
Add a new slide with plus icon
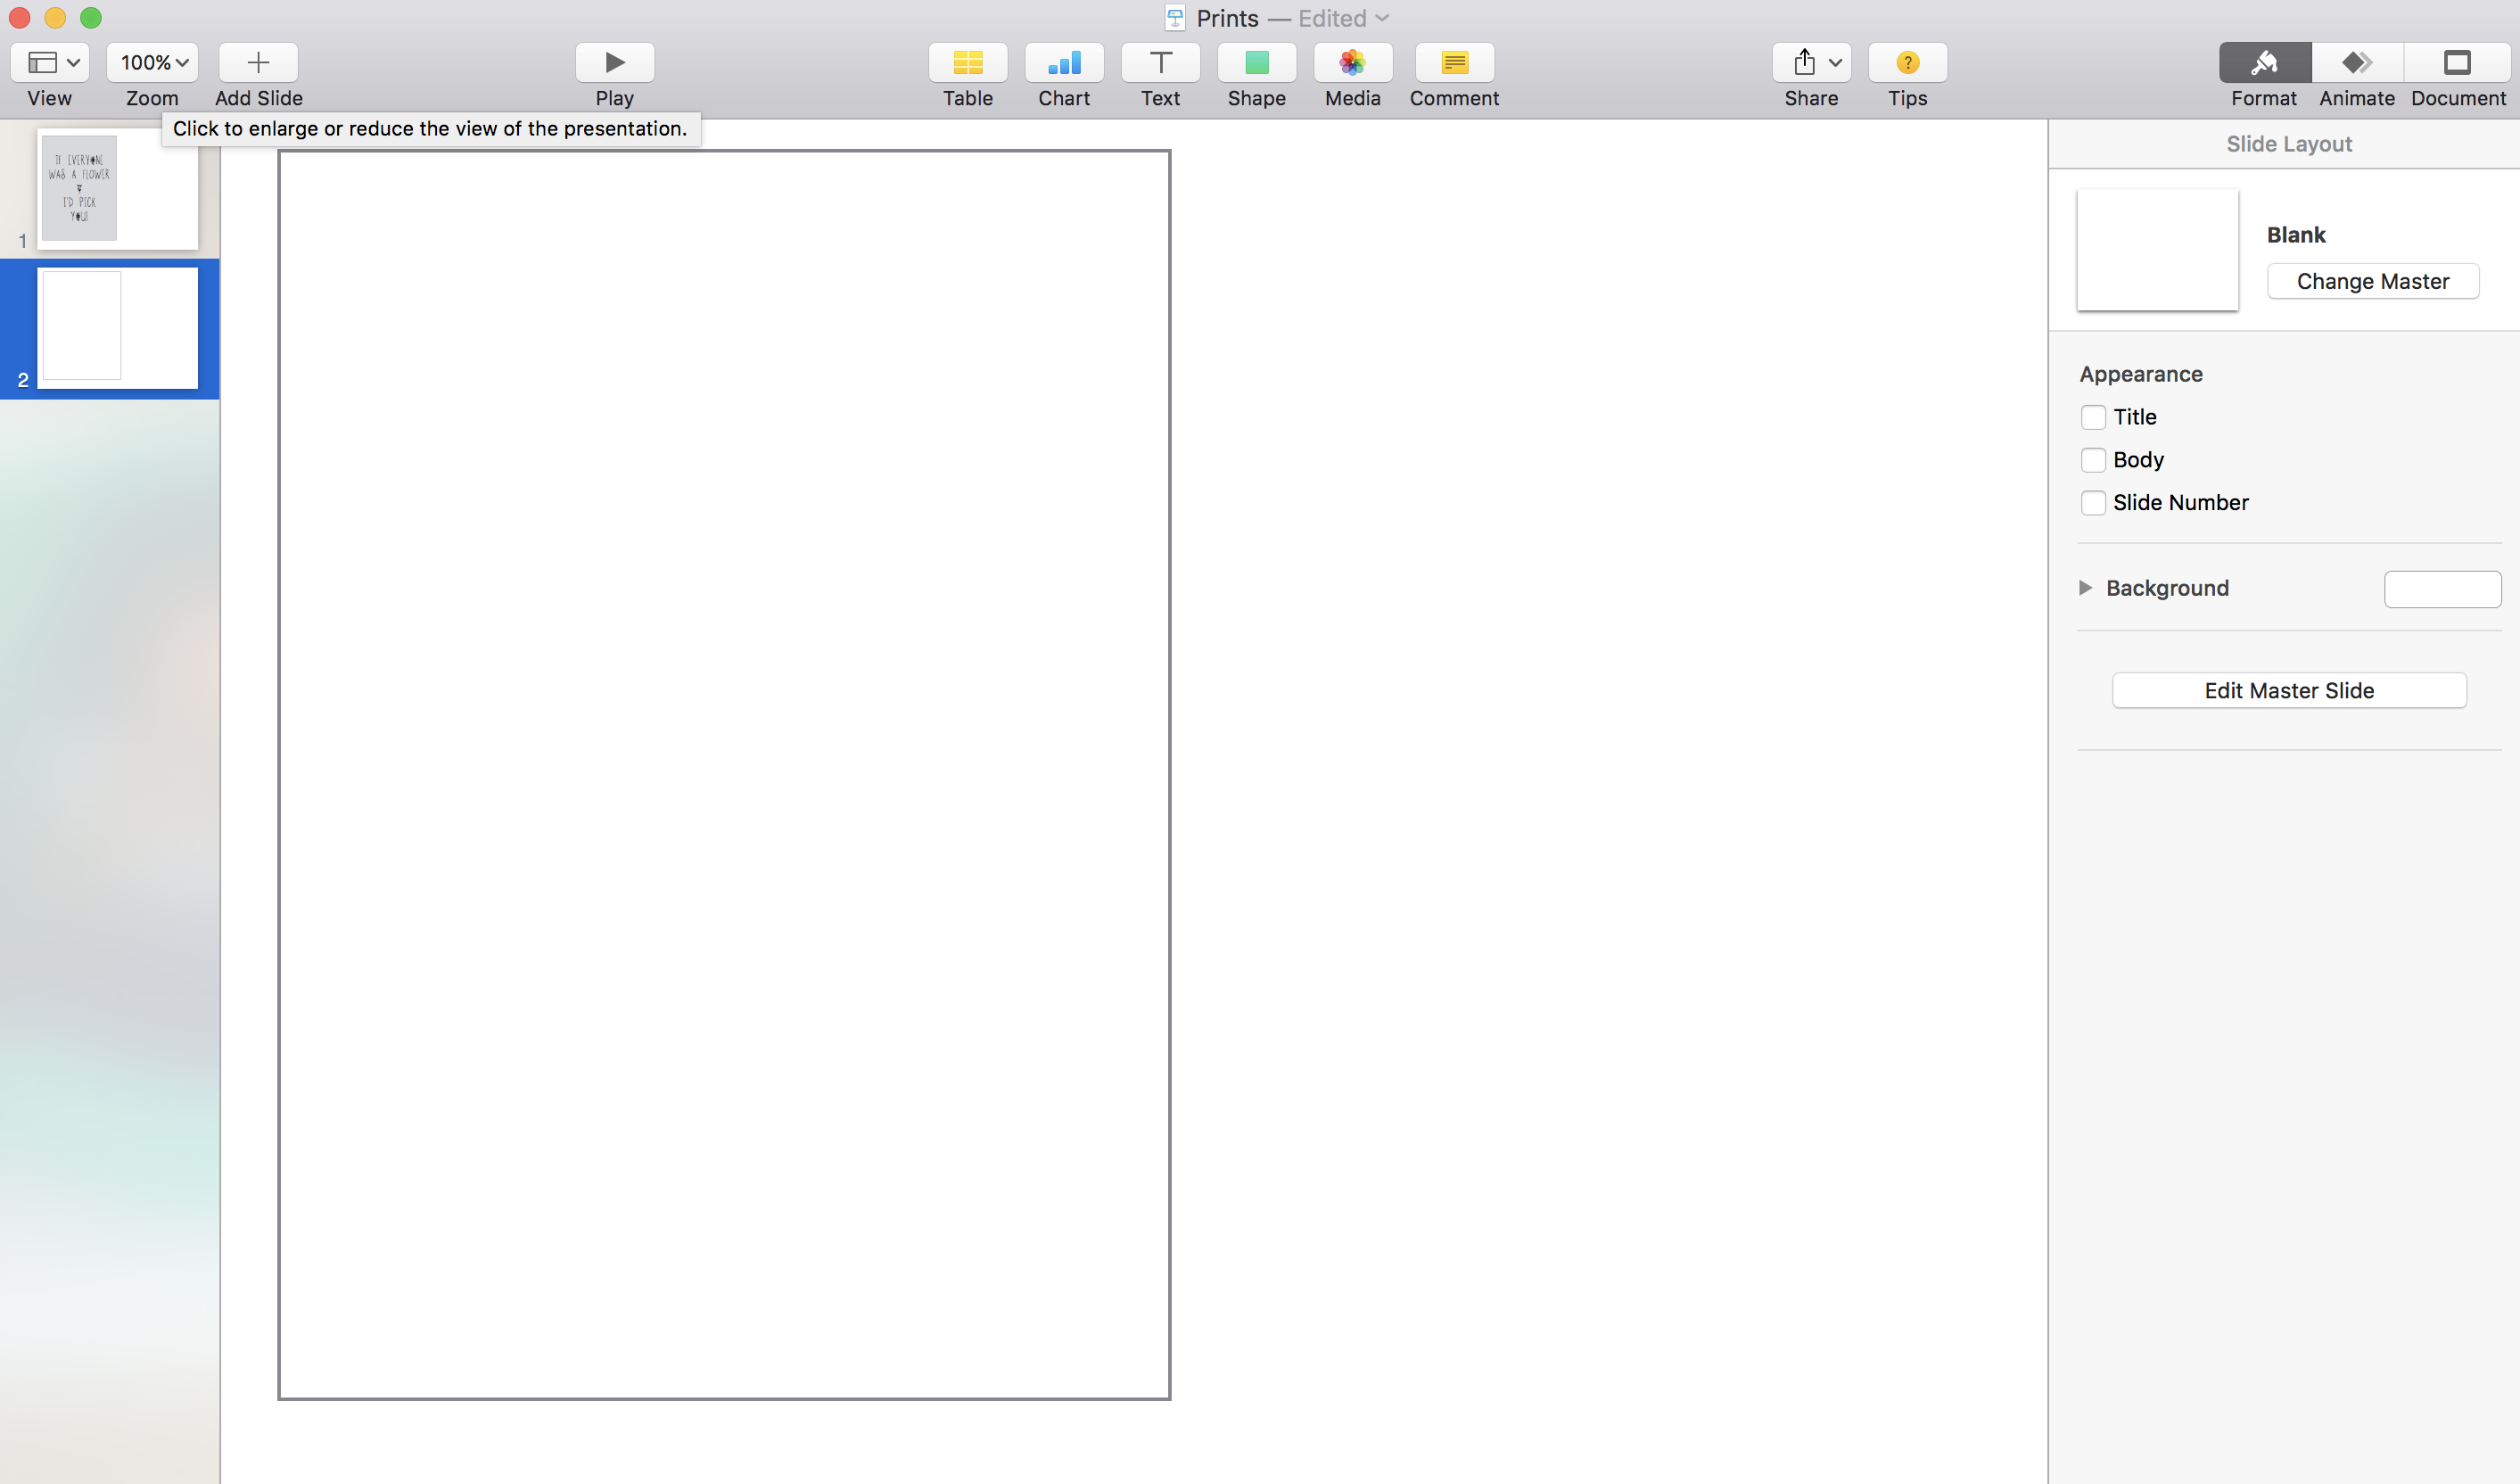[x=258, y=62]
